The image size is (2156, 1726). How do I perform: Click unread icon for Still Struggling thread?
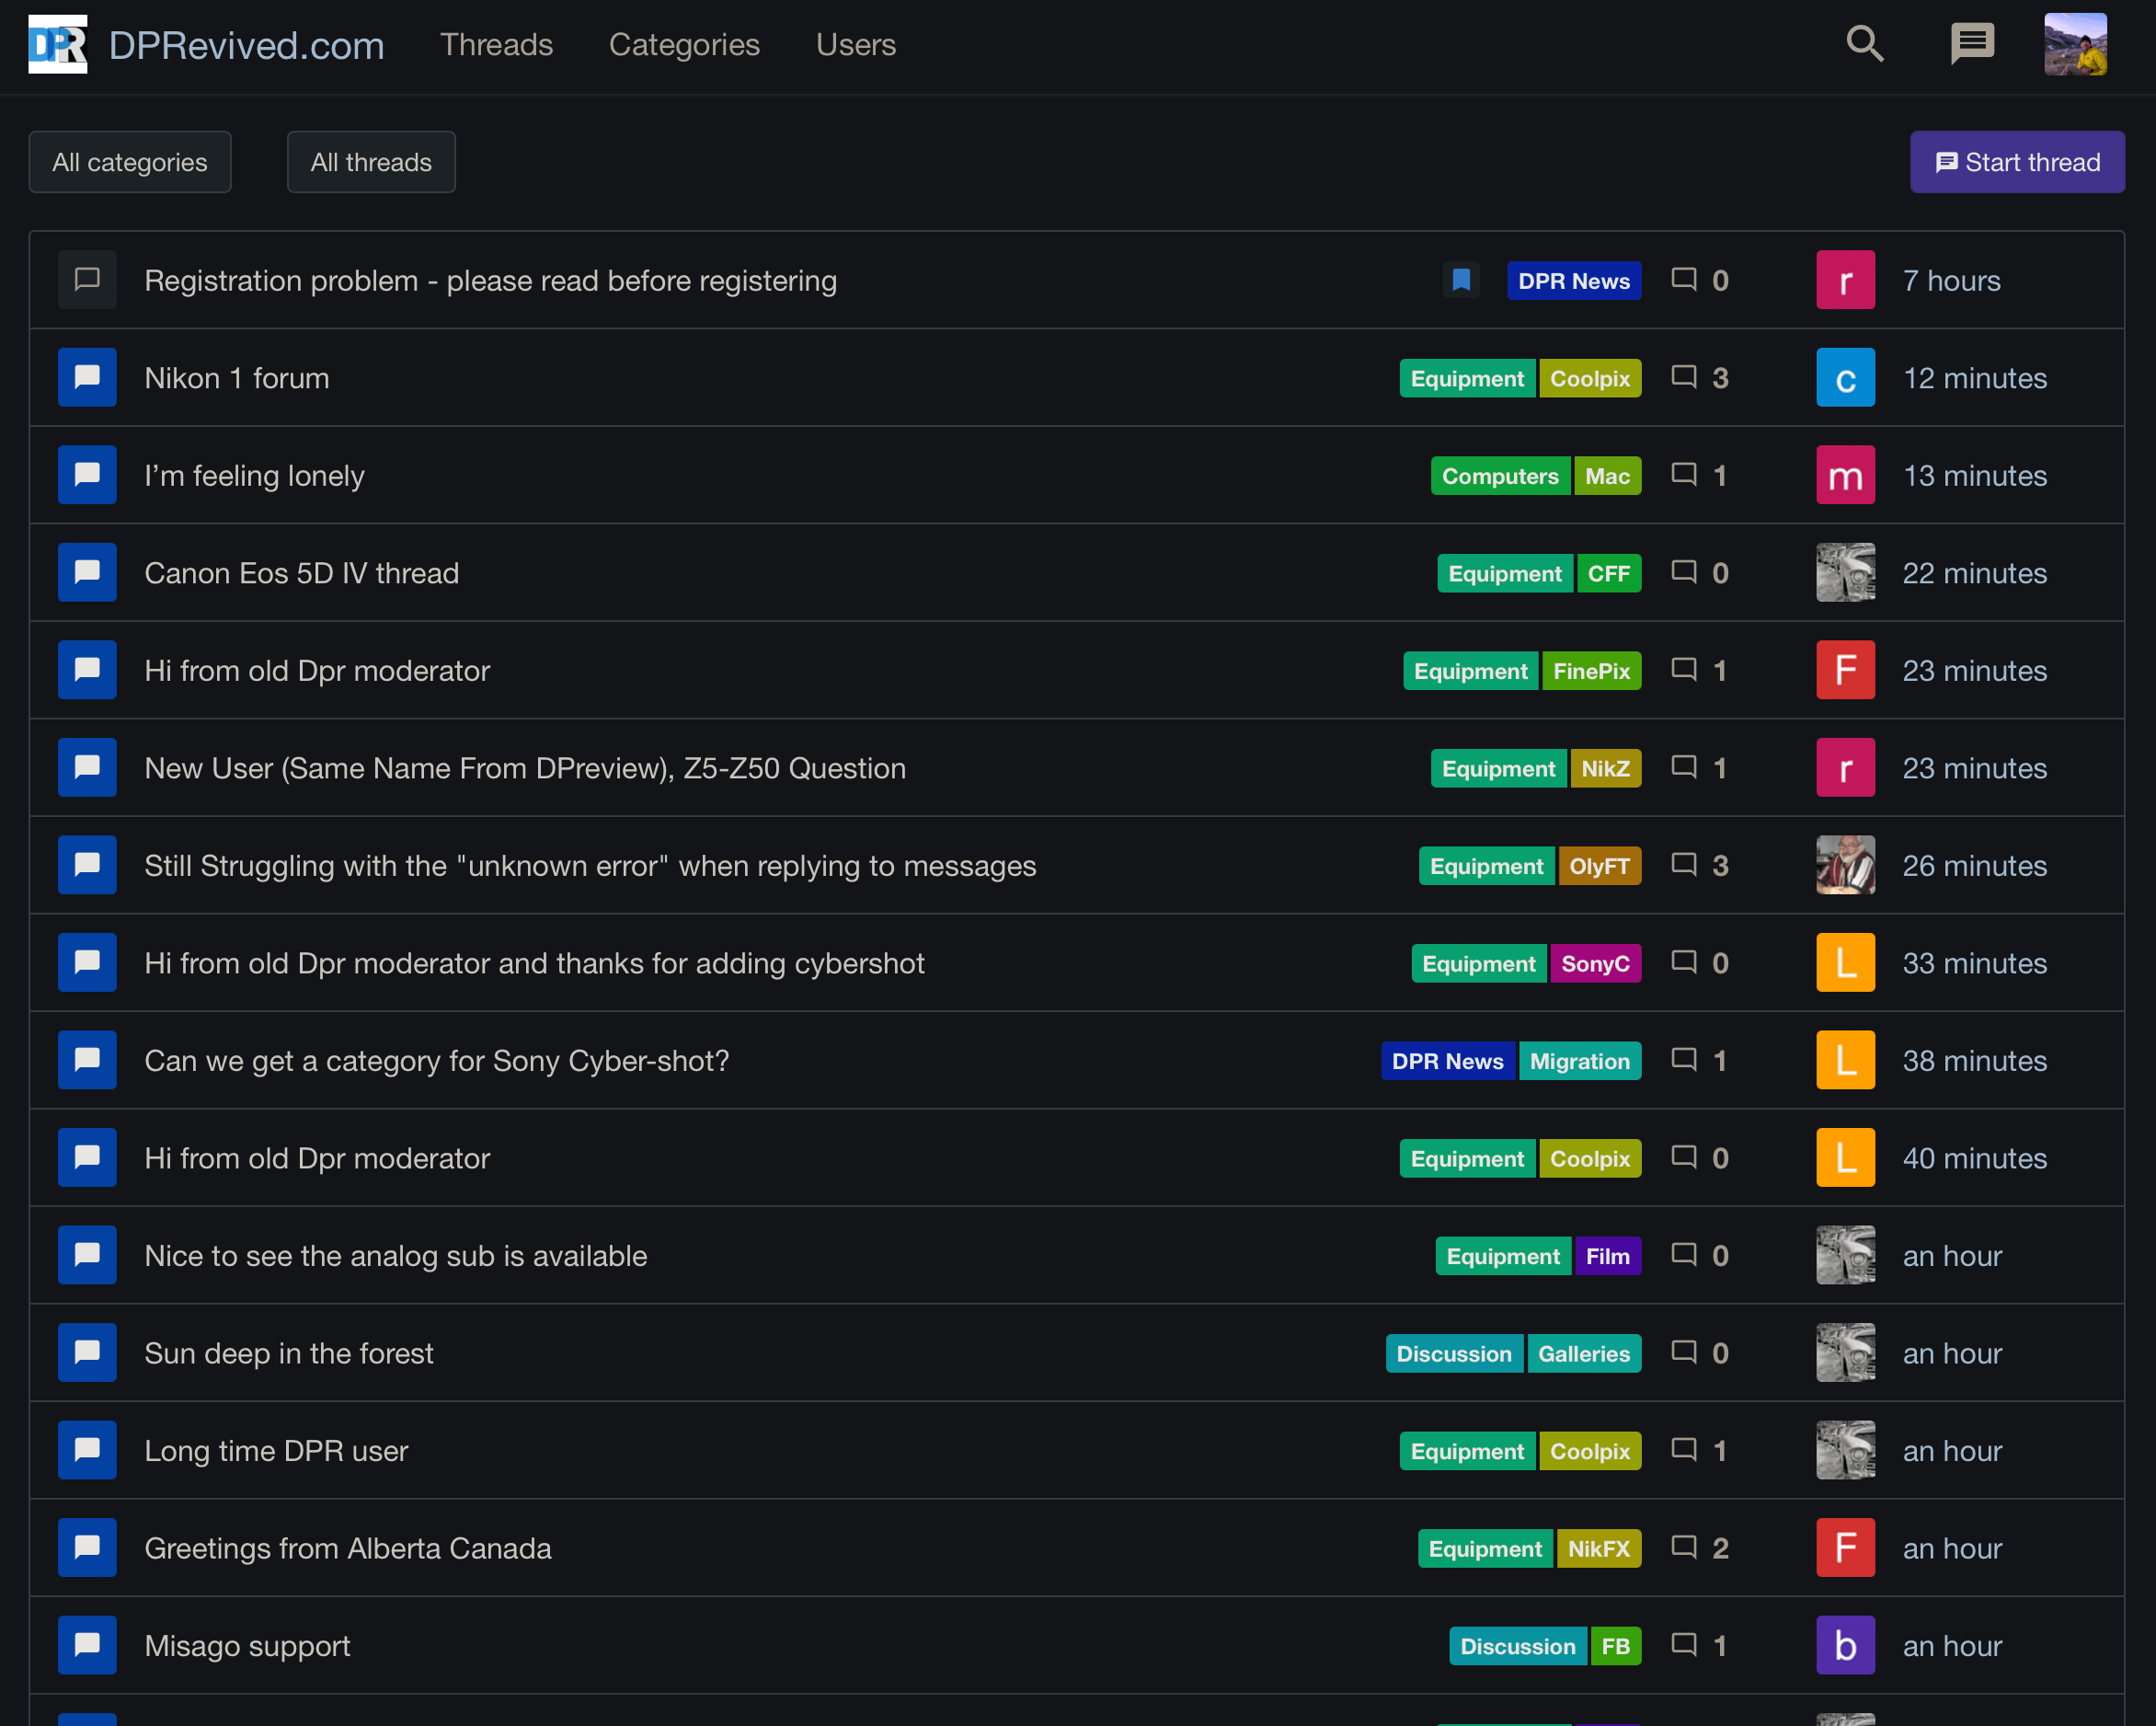coord(87,865)
